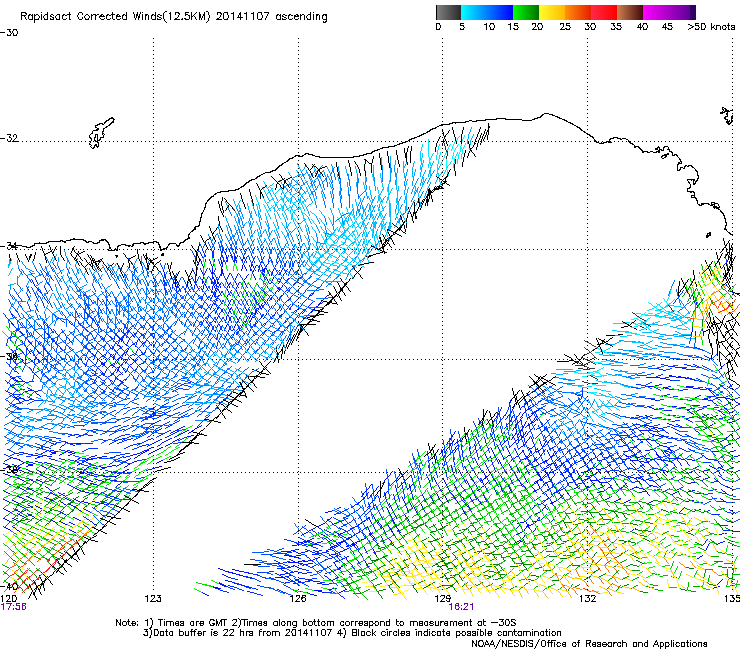Select the magenta-purple 40-50 knots legend segment
Viewport: 740px width, 650px height.
(x=669, y=12)
